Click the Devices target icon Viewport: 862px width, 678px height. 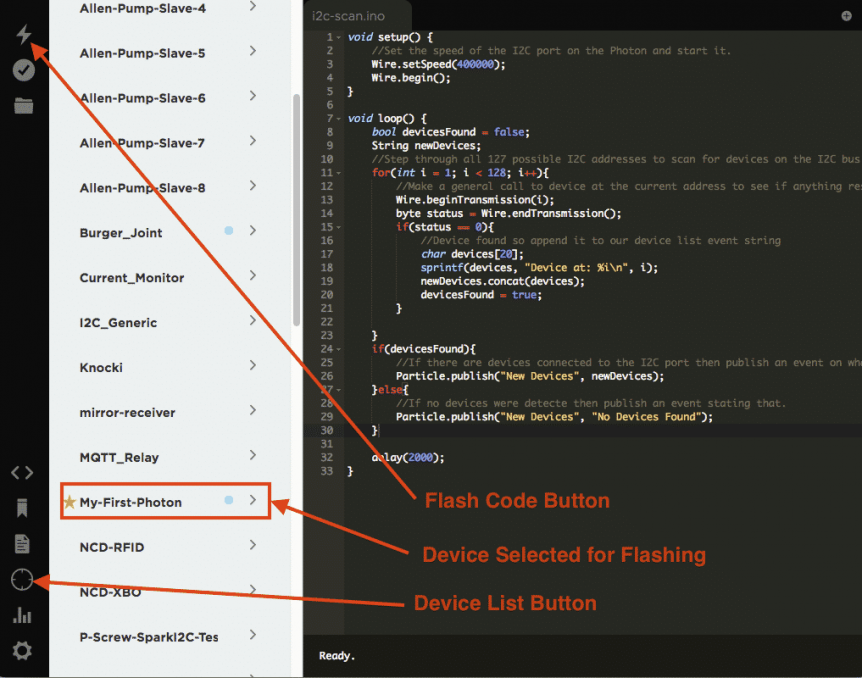point(22,579)
